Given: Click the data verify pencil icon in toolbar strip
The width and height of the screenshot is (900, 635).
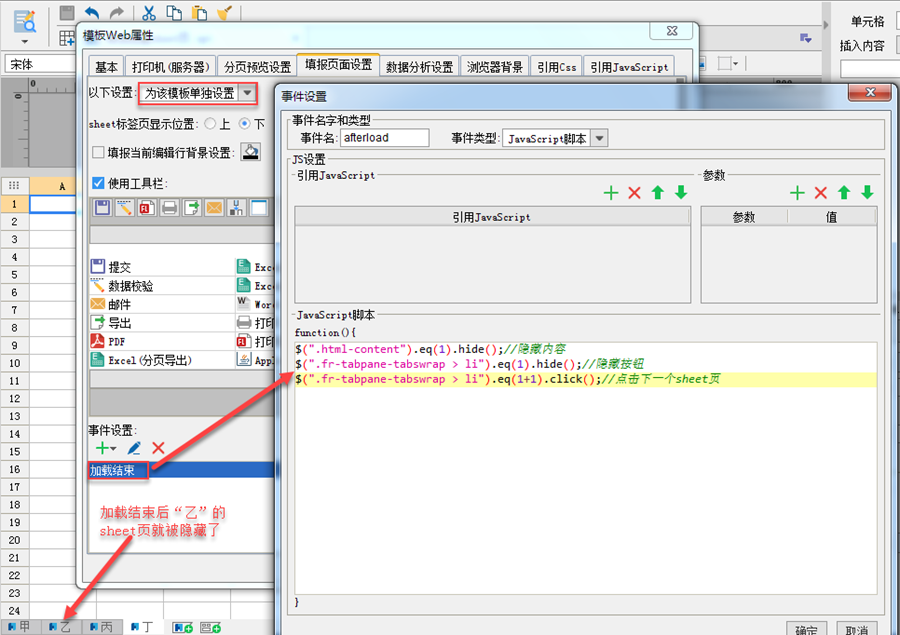Looking at the screenshot, I should (125, 207).
